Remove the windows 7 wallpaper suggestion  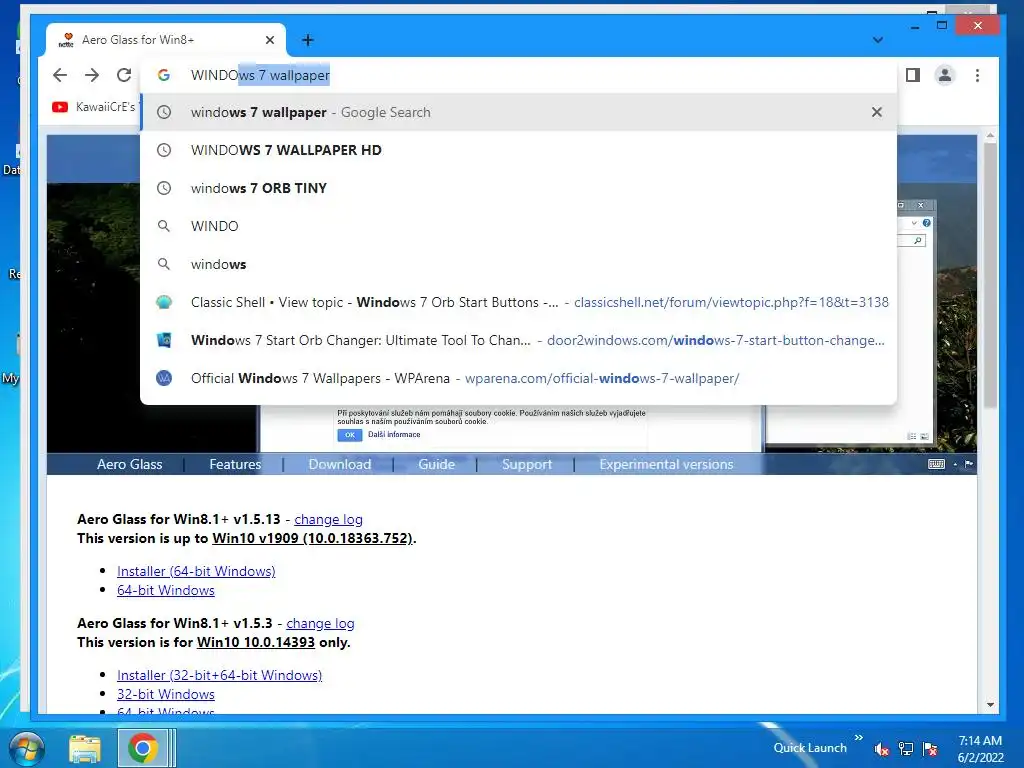click(876, 112)
